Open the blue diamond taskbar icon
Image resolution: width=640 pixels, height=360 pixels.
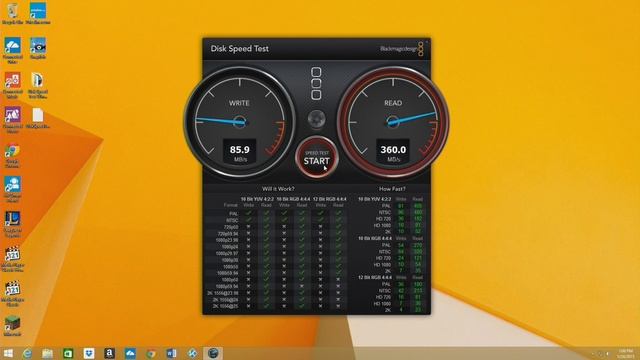click(x=192, y=353)
